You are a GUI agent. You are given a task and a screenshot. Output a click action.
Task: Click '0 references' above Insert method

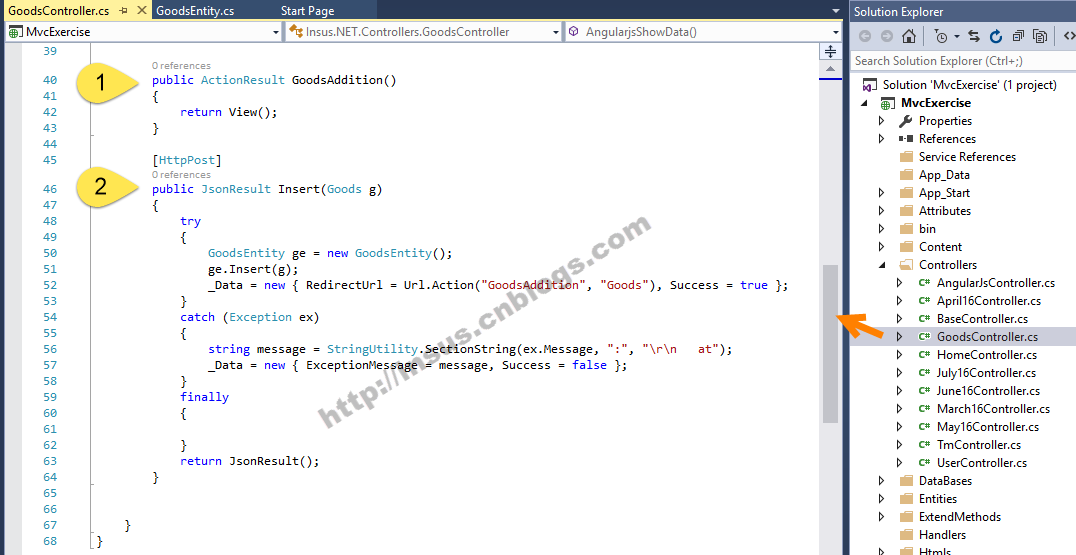pyautogui.click(x=181, y=175)
